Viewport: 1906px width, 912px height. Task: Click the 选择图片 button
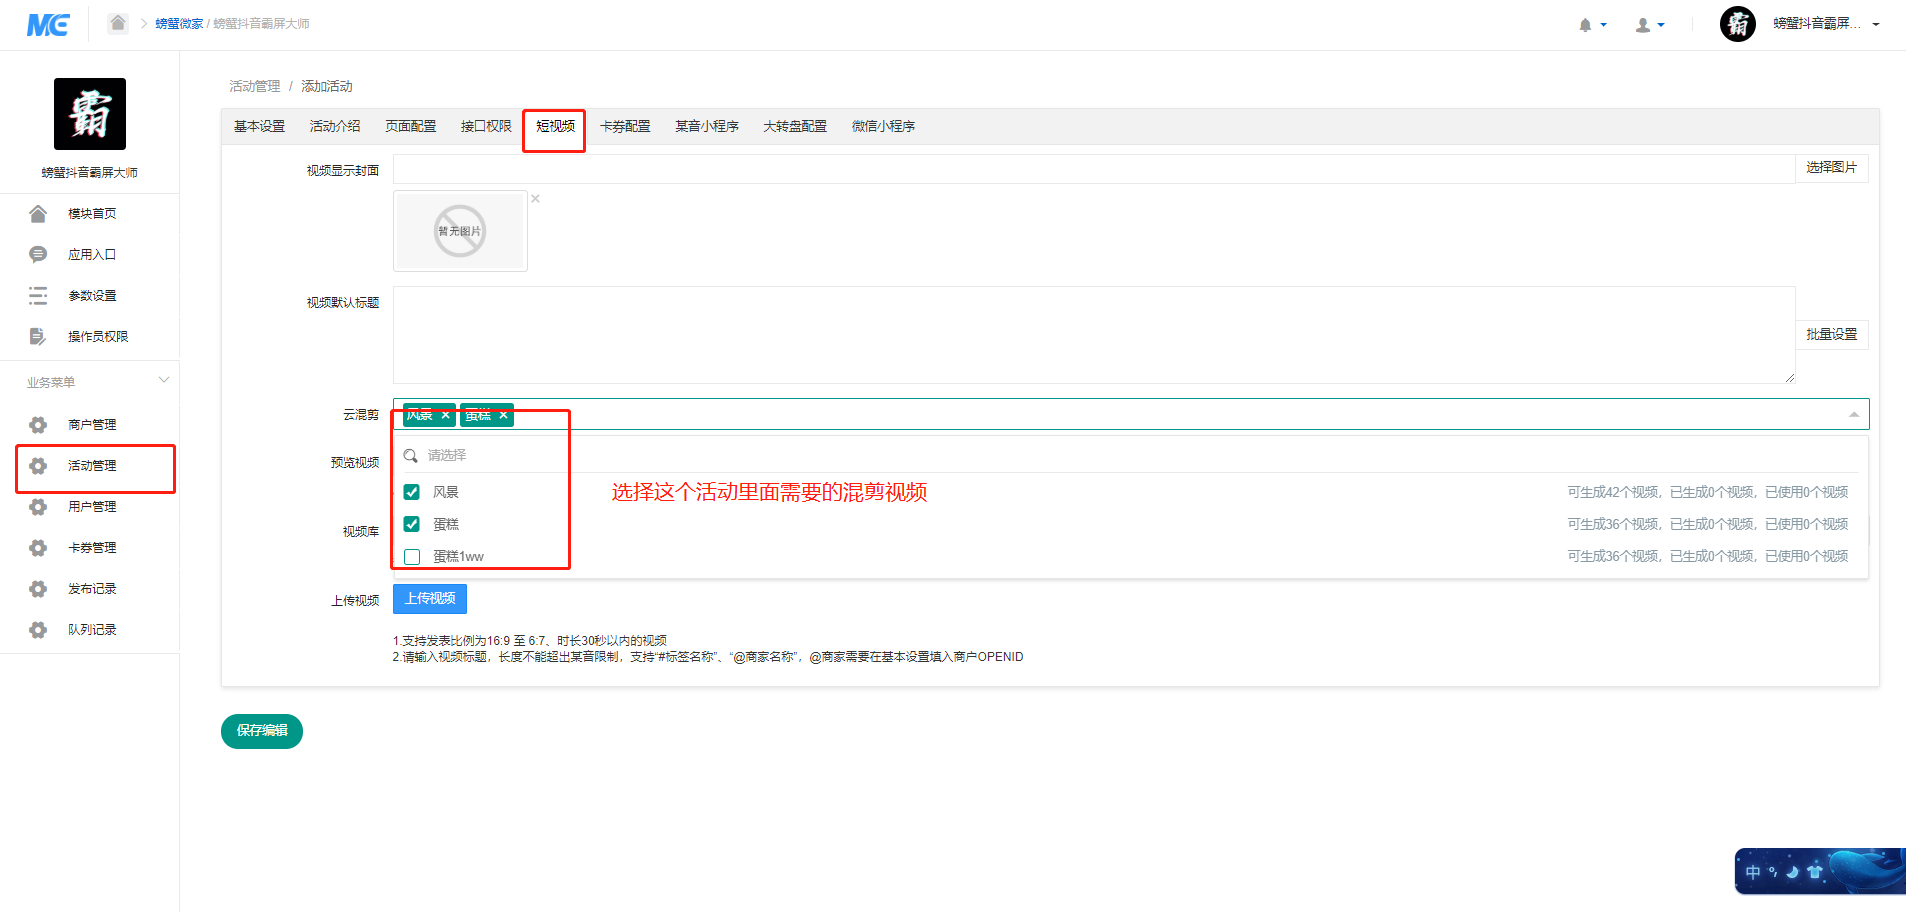click(1831, 168)
